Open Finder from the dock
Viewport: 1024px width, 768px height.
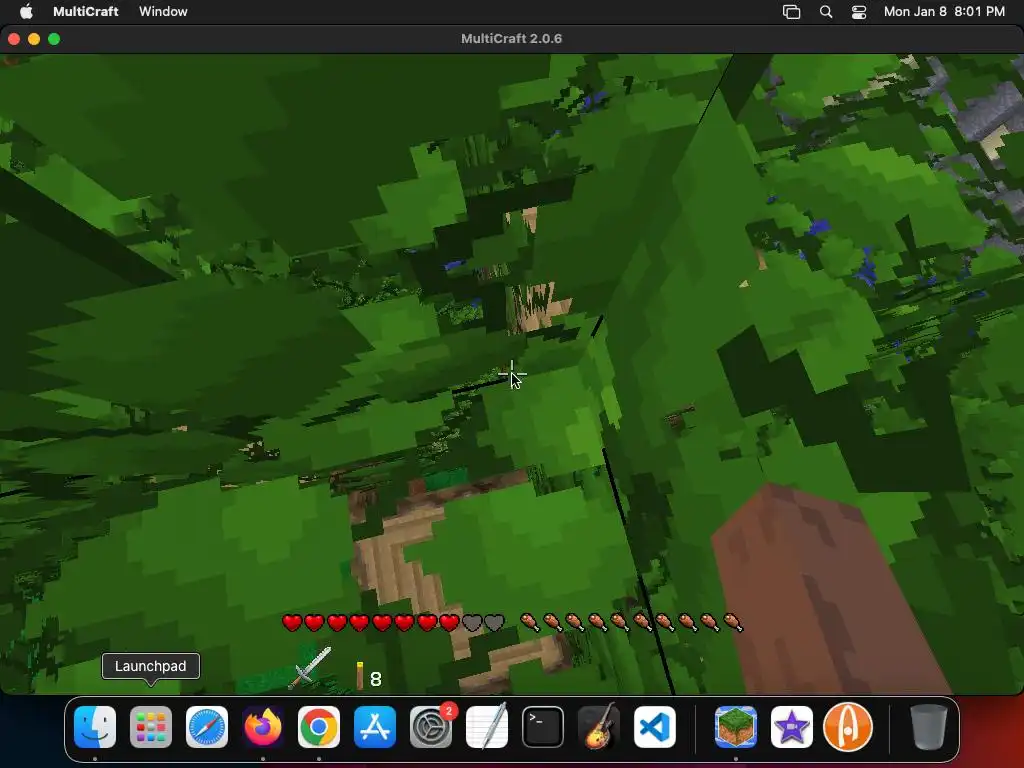pos(95,727)
